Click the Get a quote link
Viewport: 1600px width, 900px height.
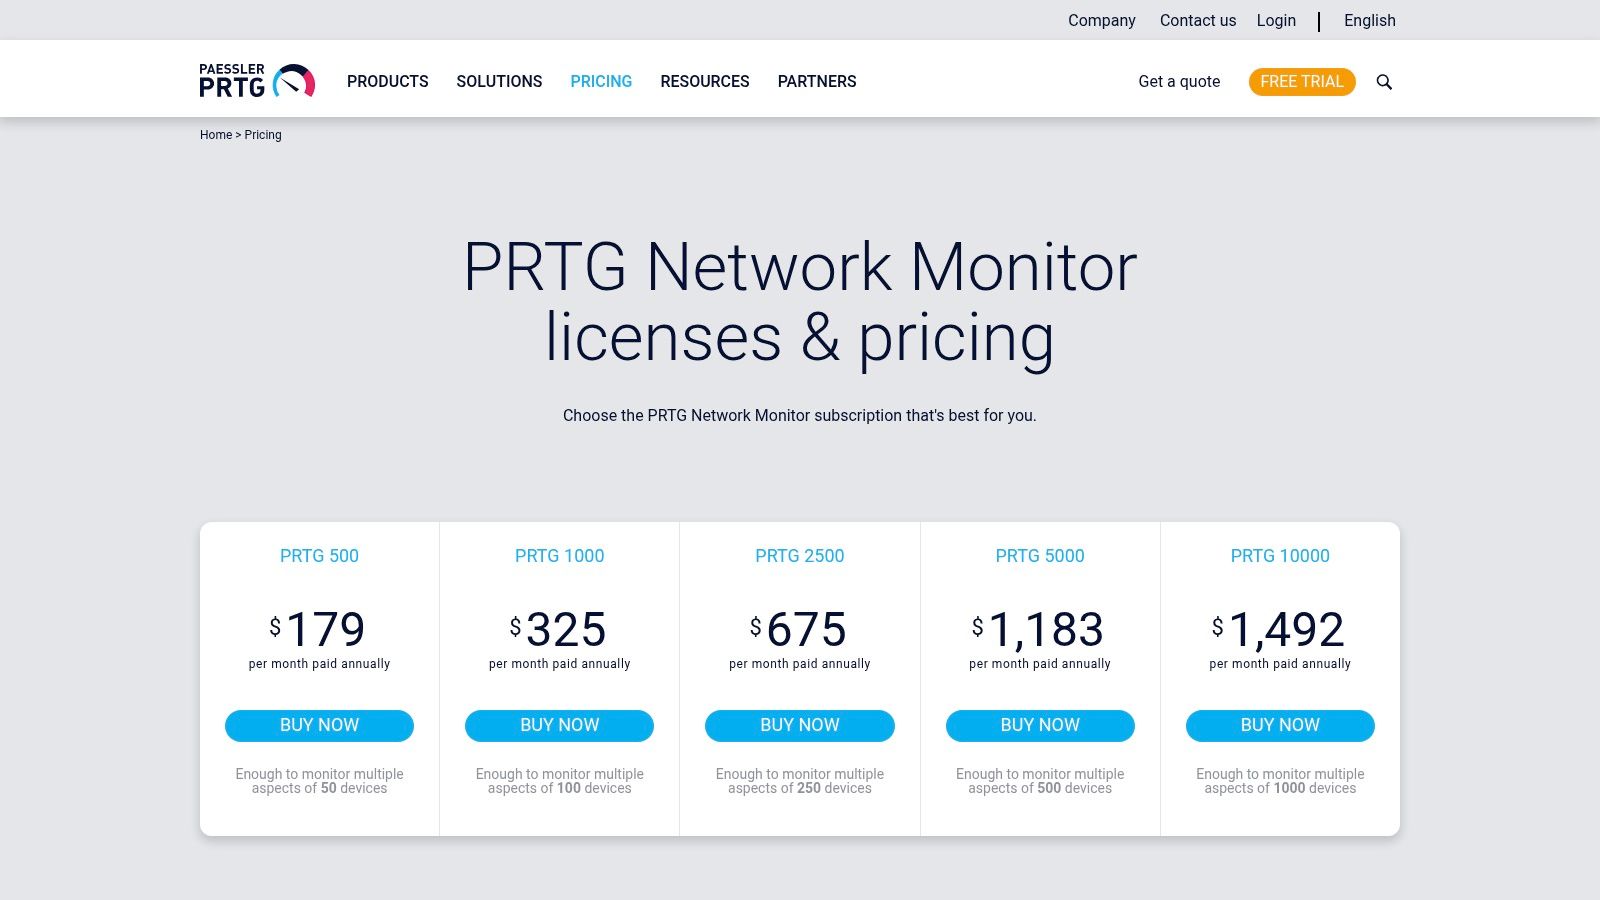[1179, 82]
